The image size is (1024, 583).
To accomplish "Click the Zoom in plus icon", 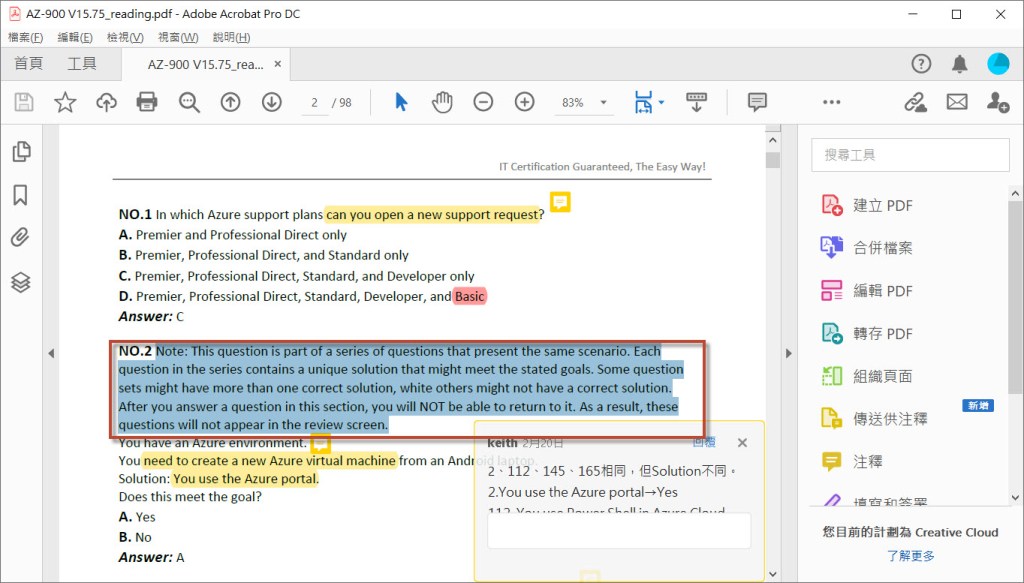I will click(x=524, y=102).
